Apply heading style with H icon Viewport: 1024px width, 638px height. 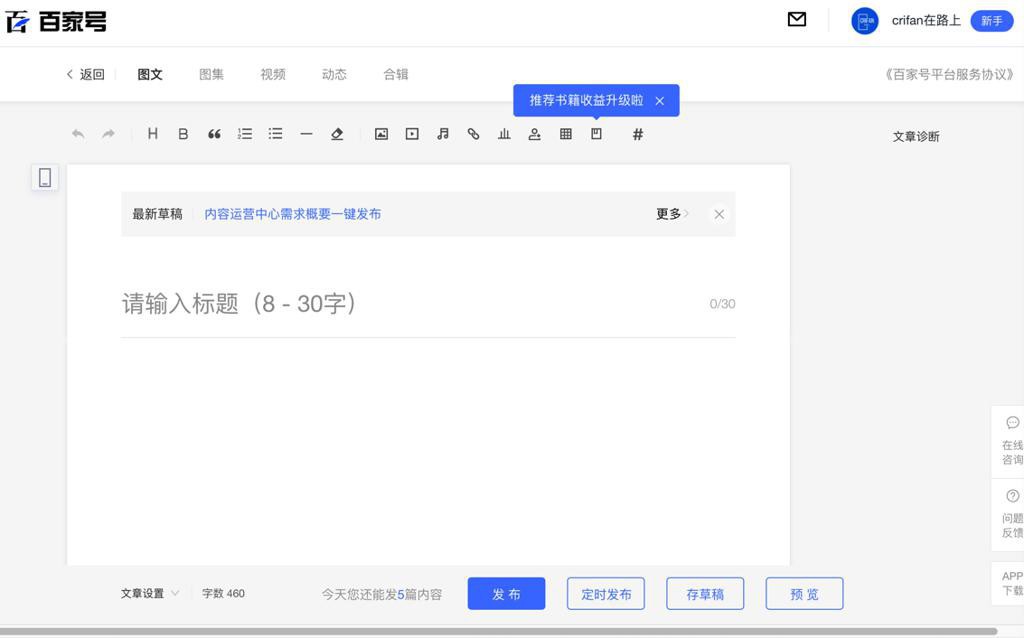tap(152, 134)
